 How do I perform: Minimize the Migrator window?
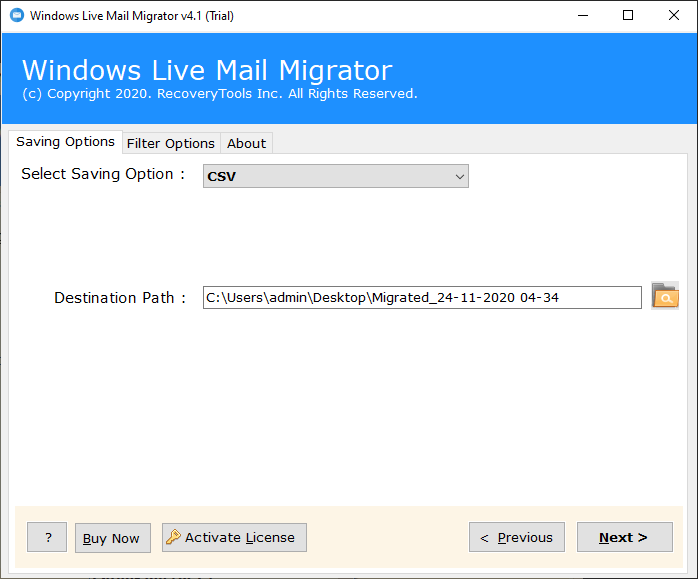coord(583,16)
